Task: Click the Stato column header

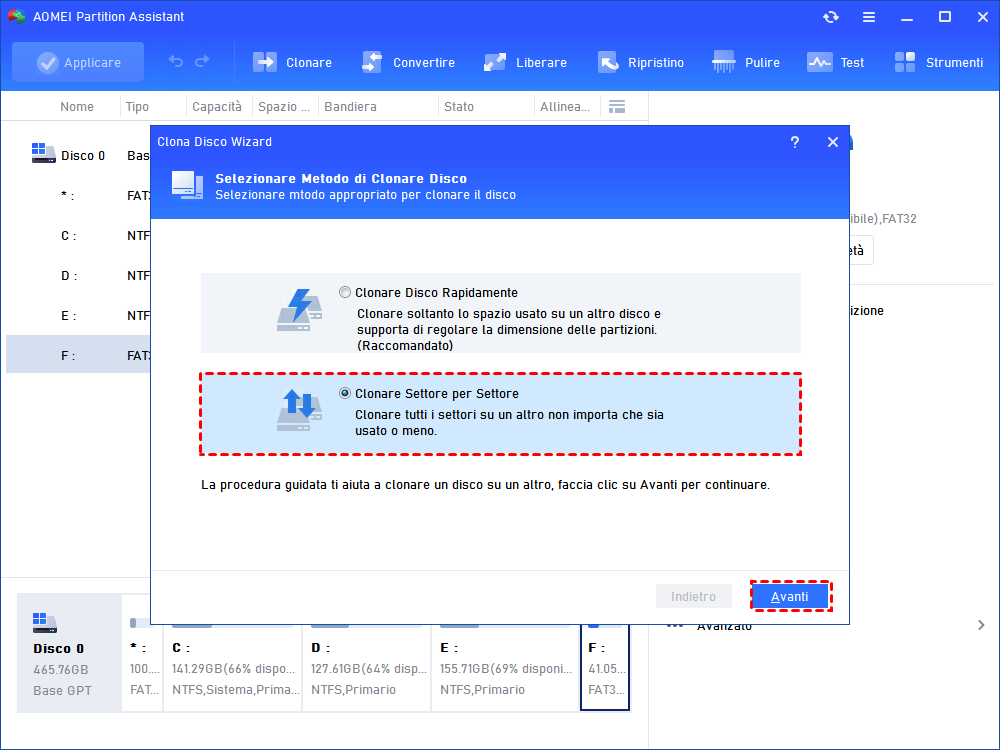Action: (459, 107)
